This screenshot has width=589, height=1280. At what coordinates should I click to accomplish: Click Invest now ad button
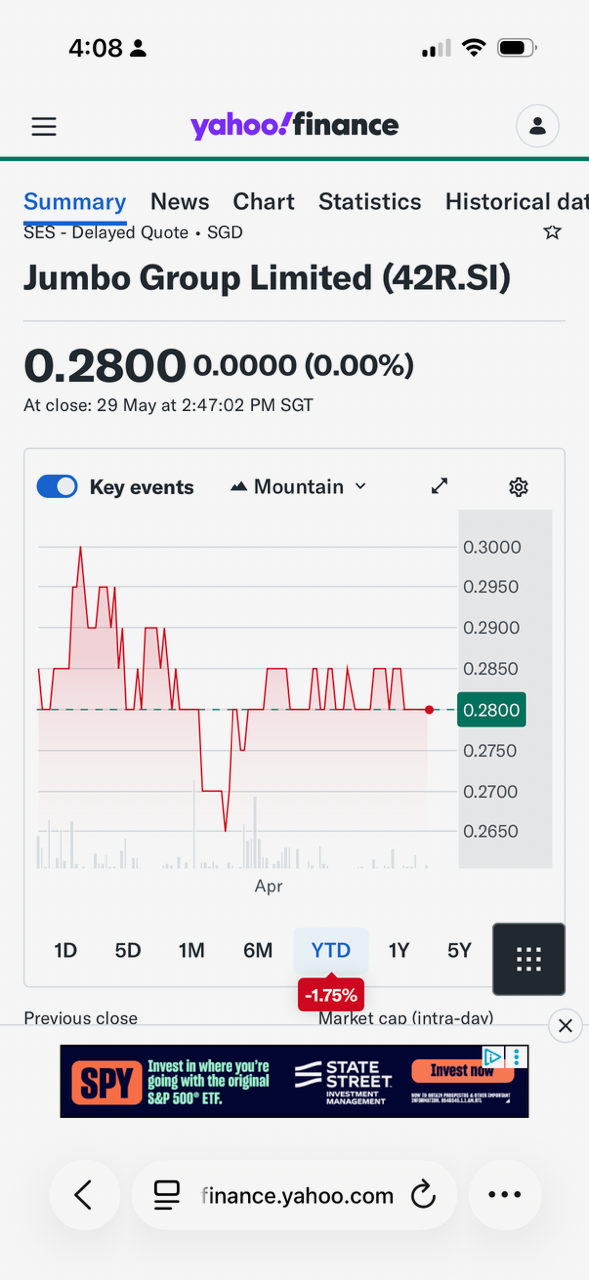click(462, 1071)
